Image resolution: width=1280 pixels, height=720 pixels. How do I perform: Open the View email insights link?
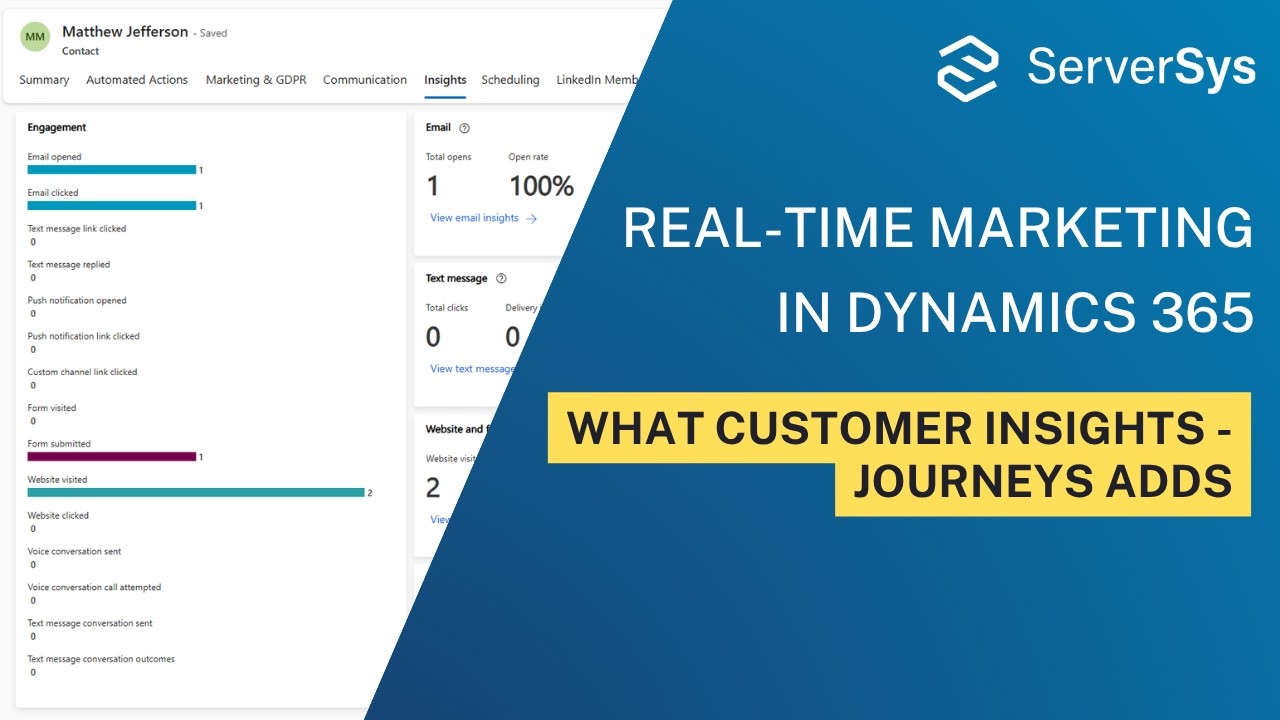coord(474,218)
